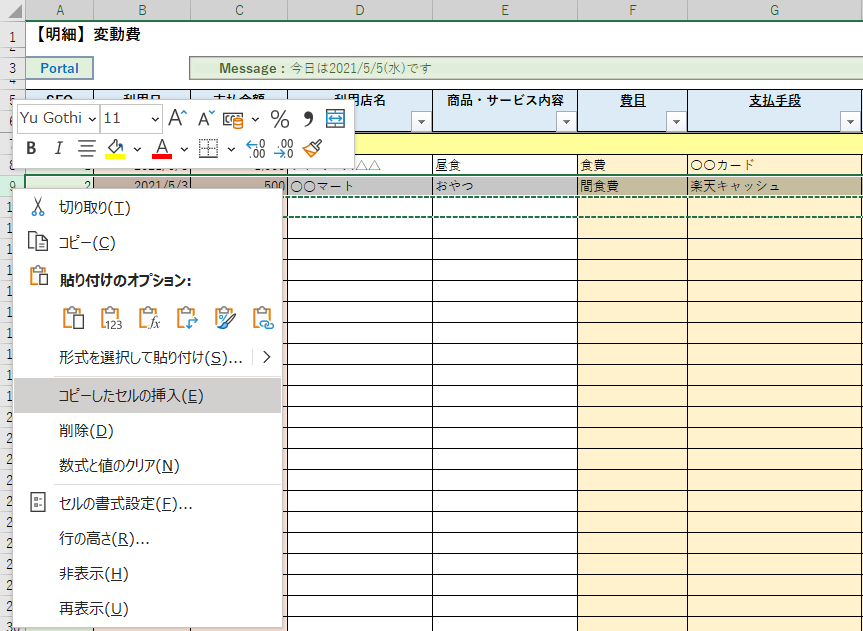Apply red font color to text
863x631 pixels.
[162, 148]
